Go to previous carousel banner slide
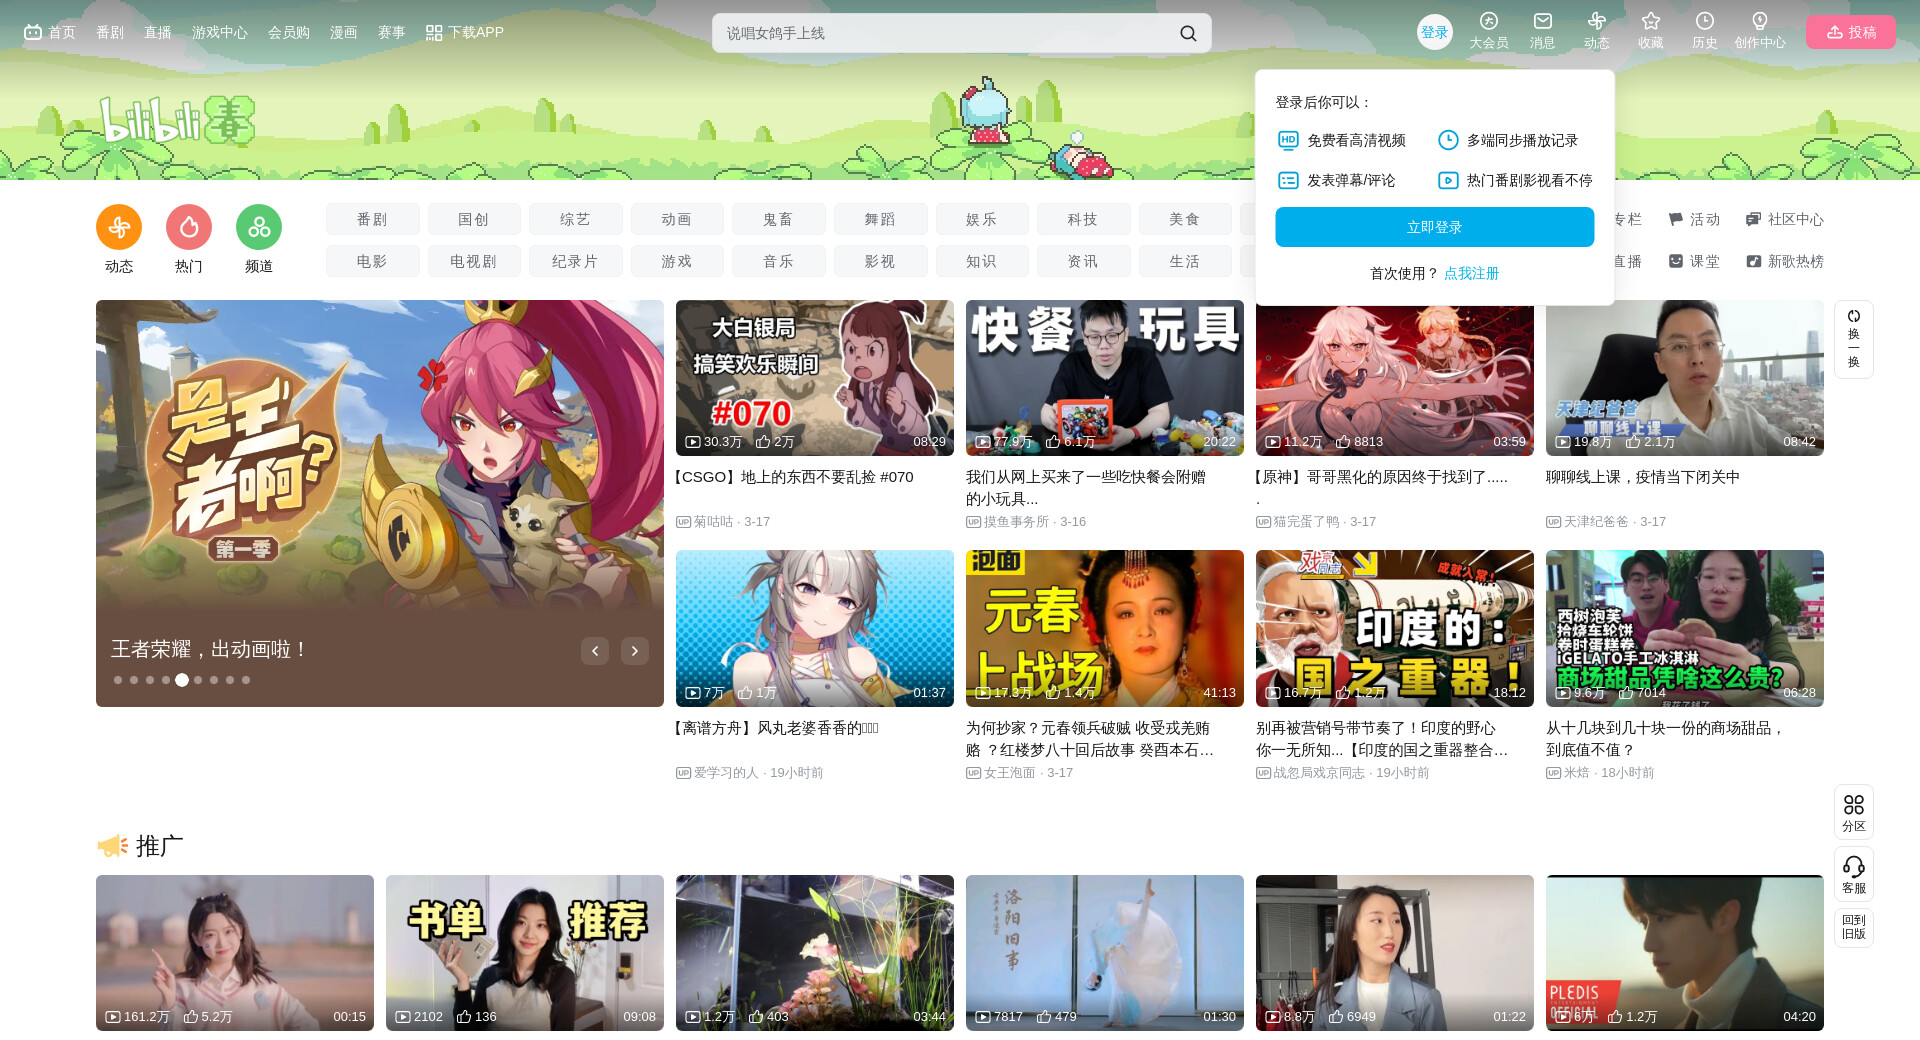The height and width of the screenshot is (1040, 1920). pos(595,651)
